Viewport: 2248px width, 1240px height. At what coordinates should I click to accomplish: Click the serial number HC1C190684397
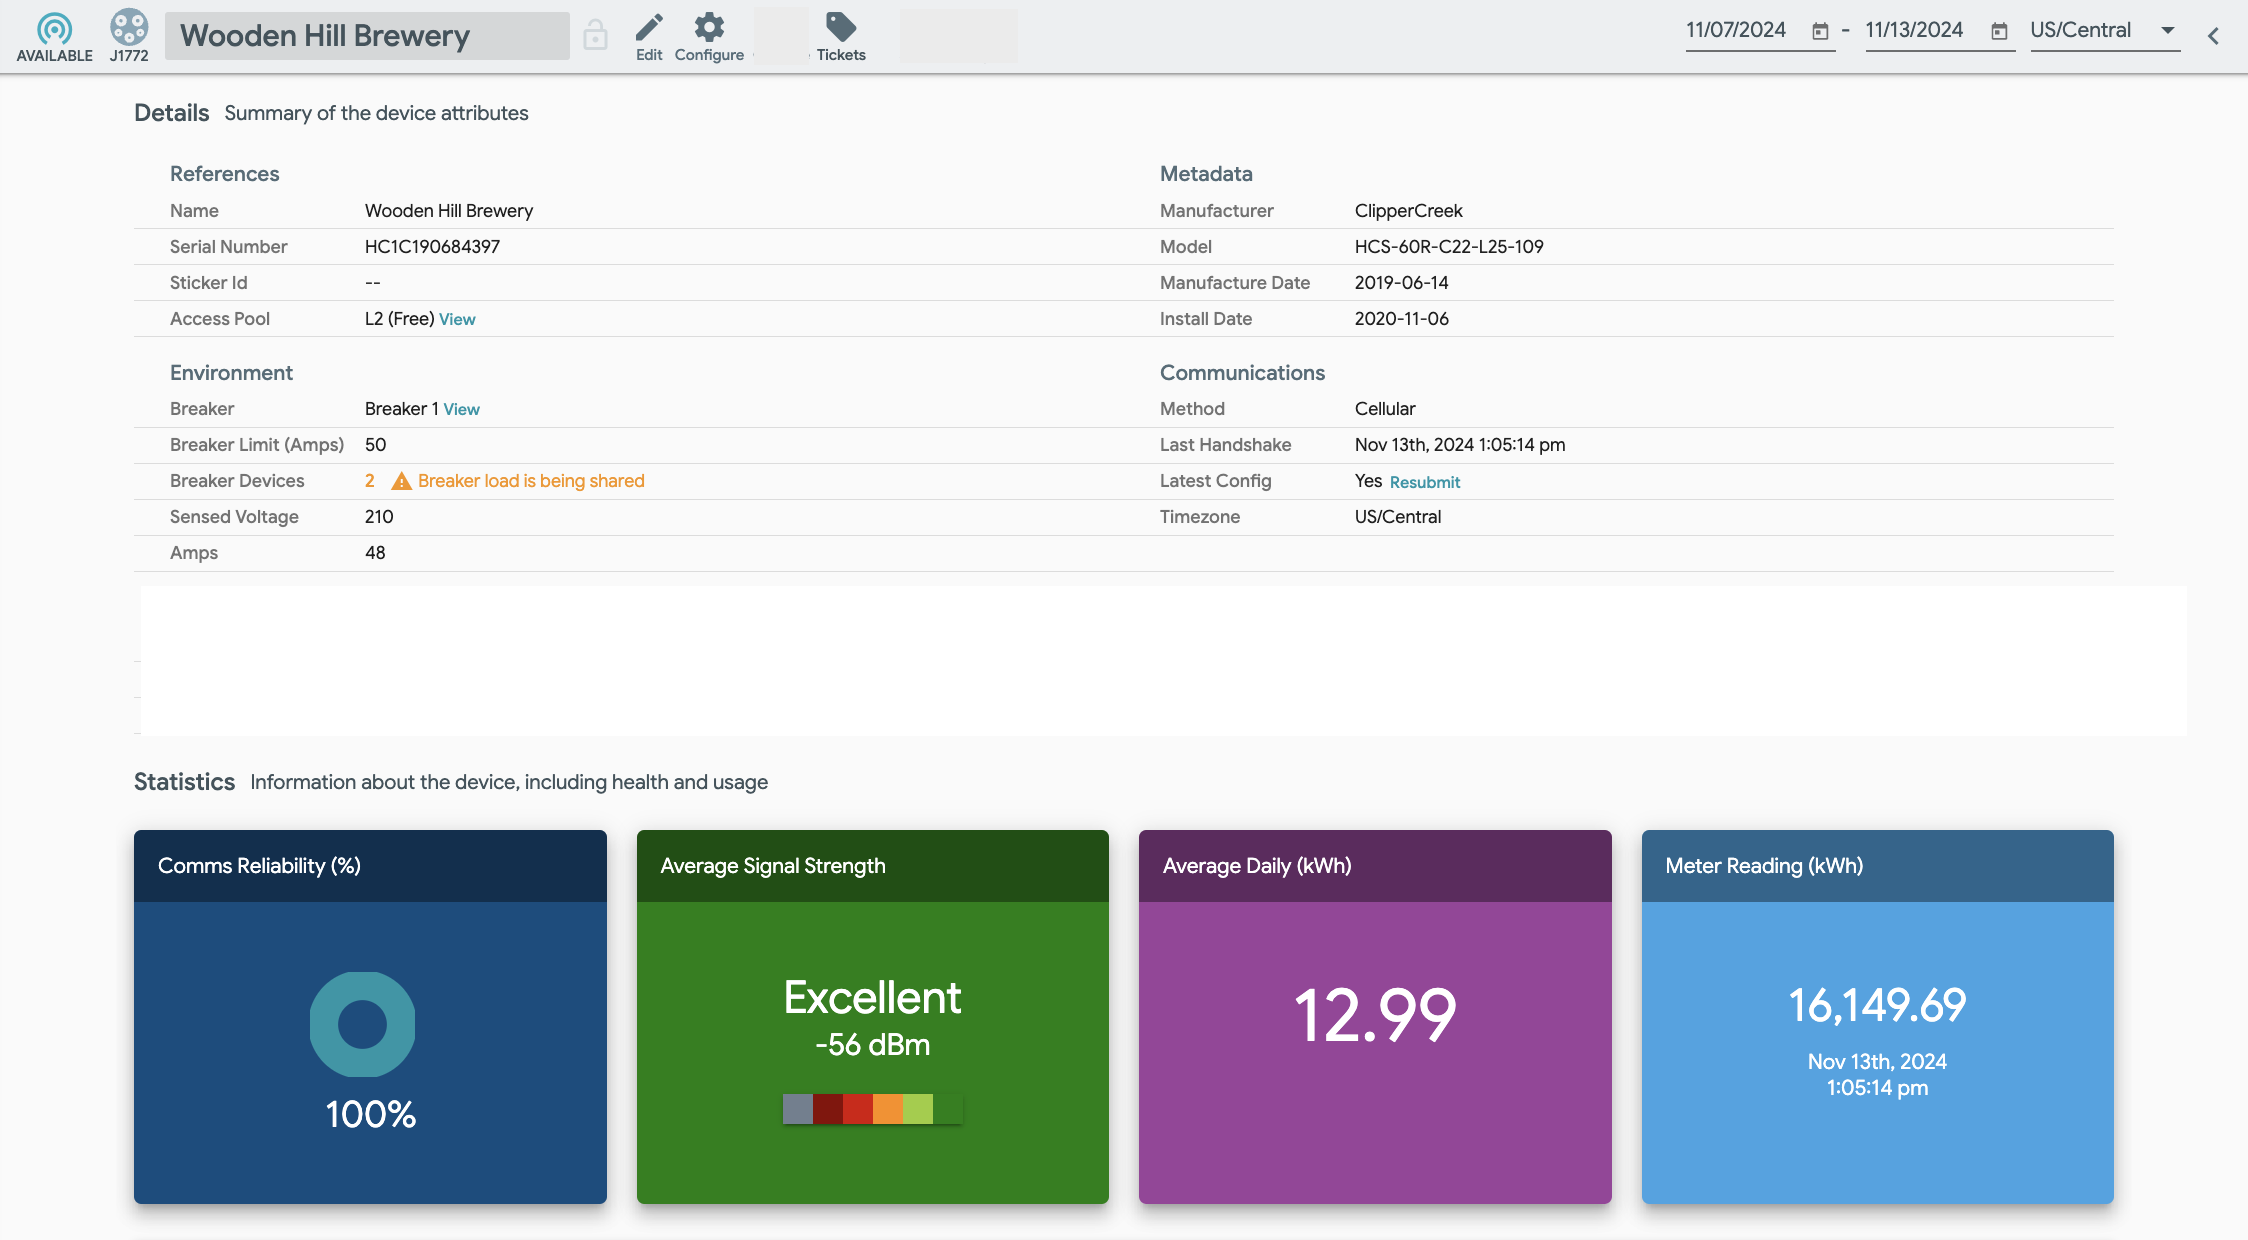point(432,247)
